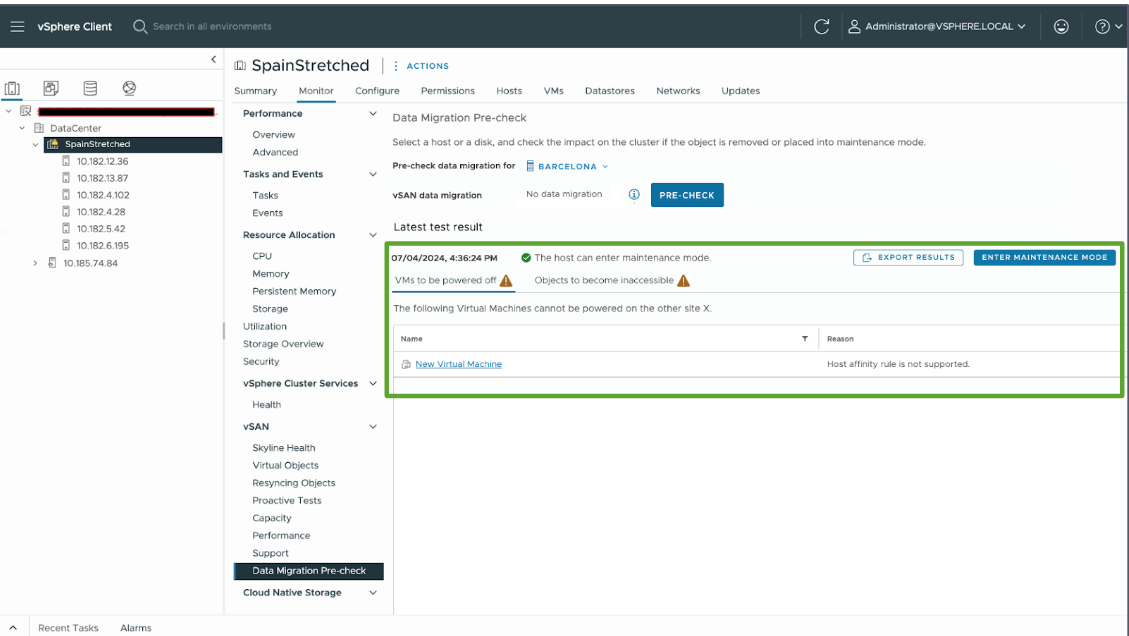Click the vSAN data migration info icon

pyautogui.click(x=634, y=194)
